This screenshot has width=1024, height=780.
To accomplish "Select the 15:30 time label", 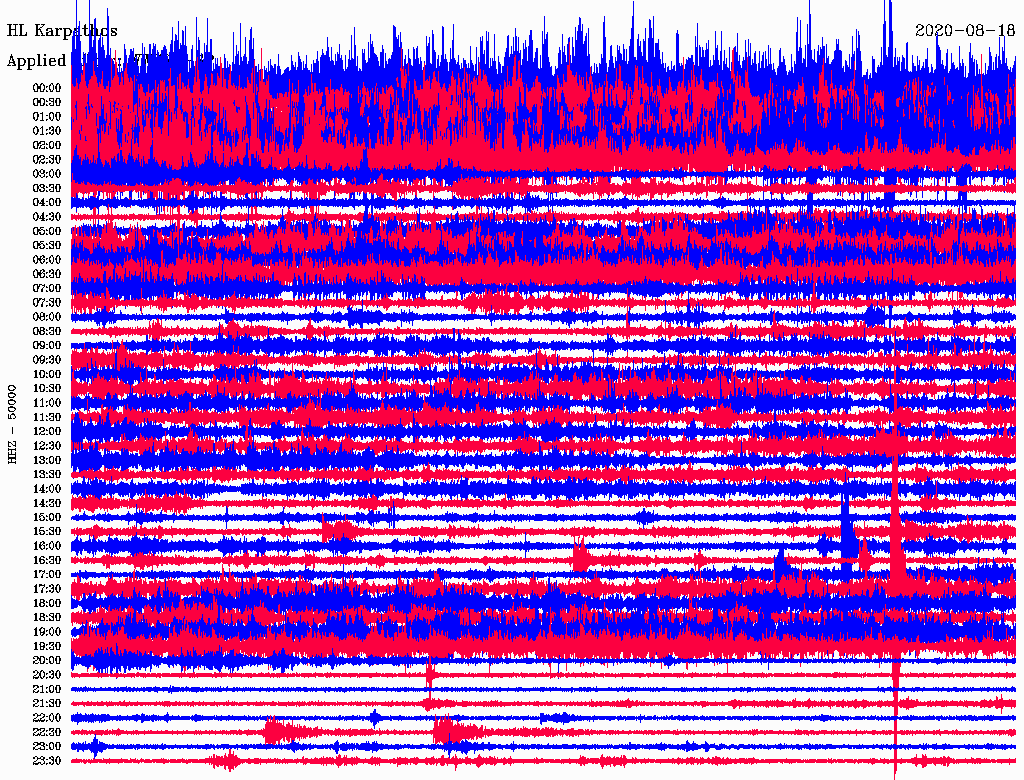I will (x=47, y=532).
